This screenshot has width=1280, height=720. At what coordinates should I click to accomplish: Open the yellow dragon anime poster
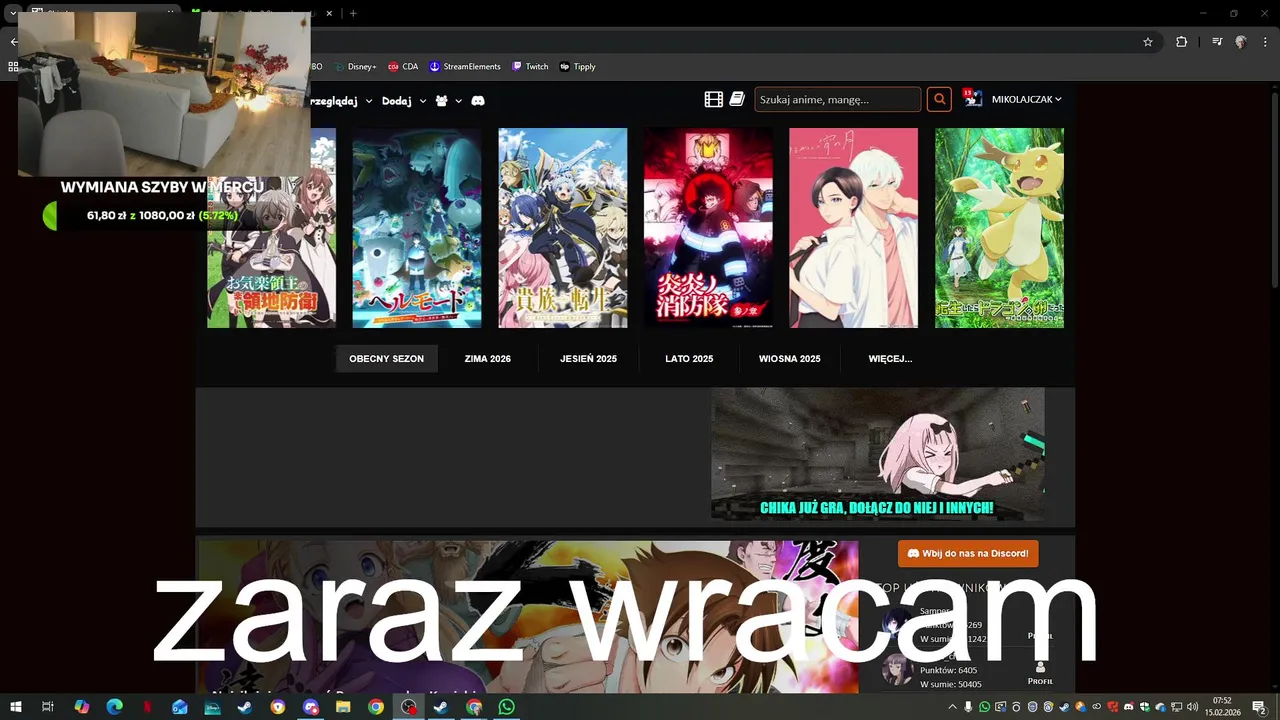click(999, 228)
